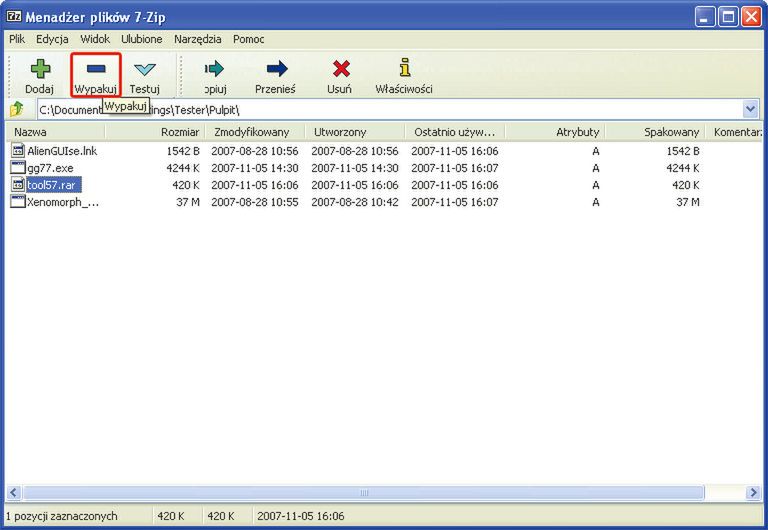Screen dimensions: 768x530
Task: Select the Xenomorph_... file name
Action: [63, 202]
